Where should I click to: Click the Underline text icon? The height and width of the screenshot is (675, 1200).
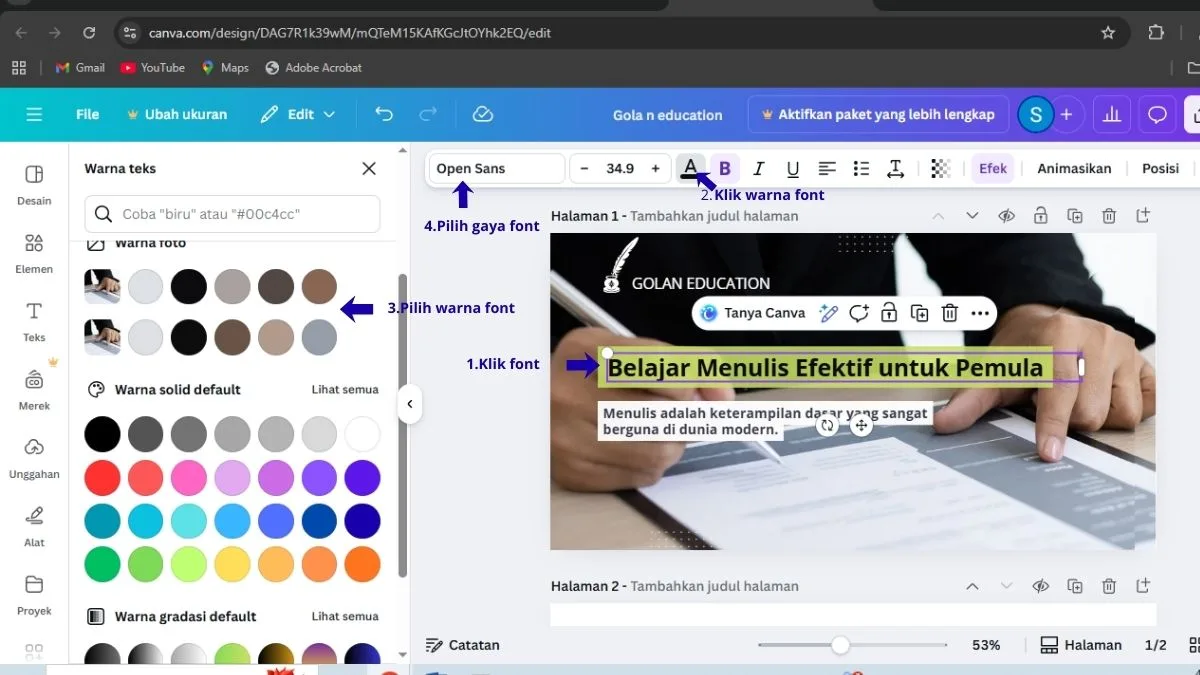click(792, 169)
